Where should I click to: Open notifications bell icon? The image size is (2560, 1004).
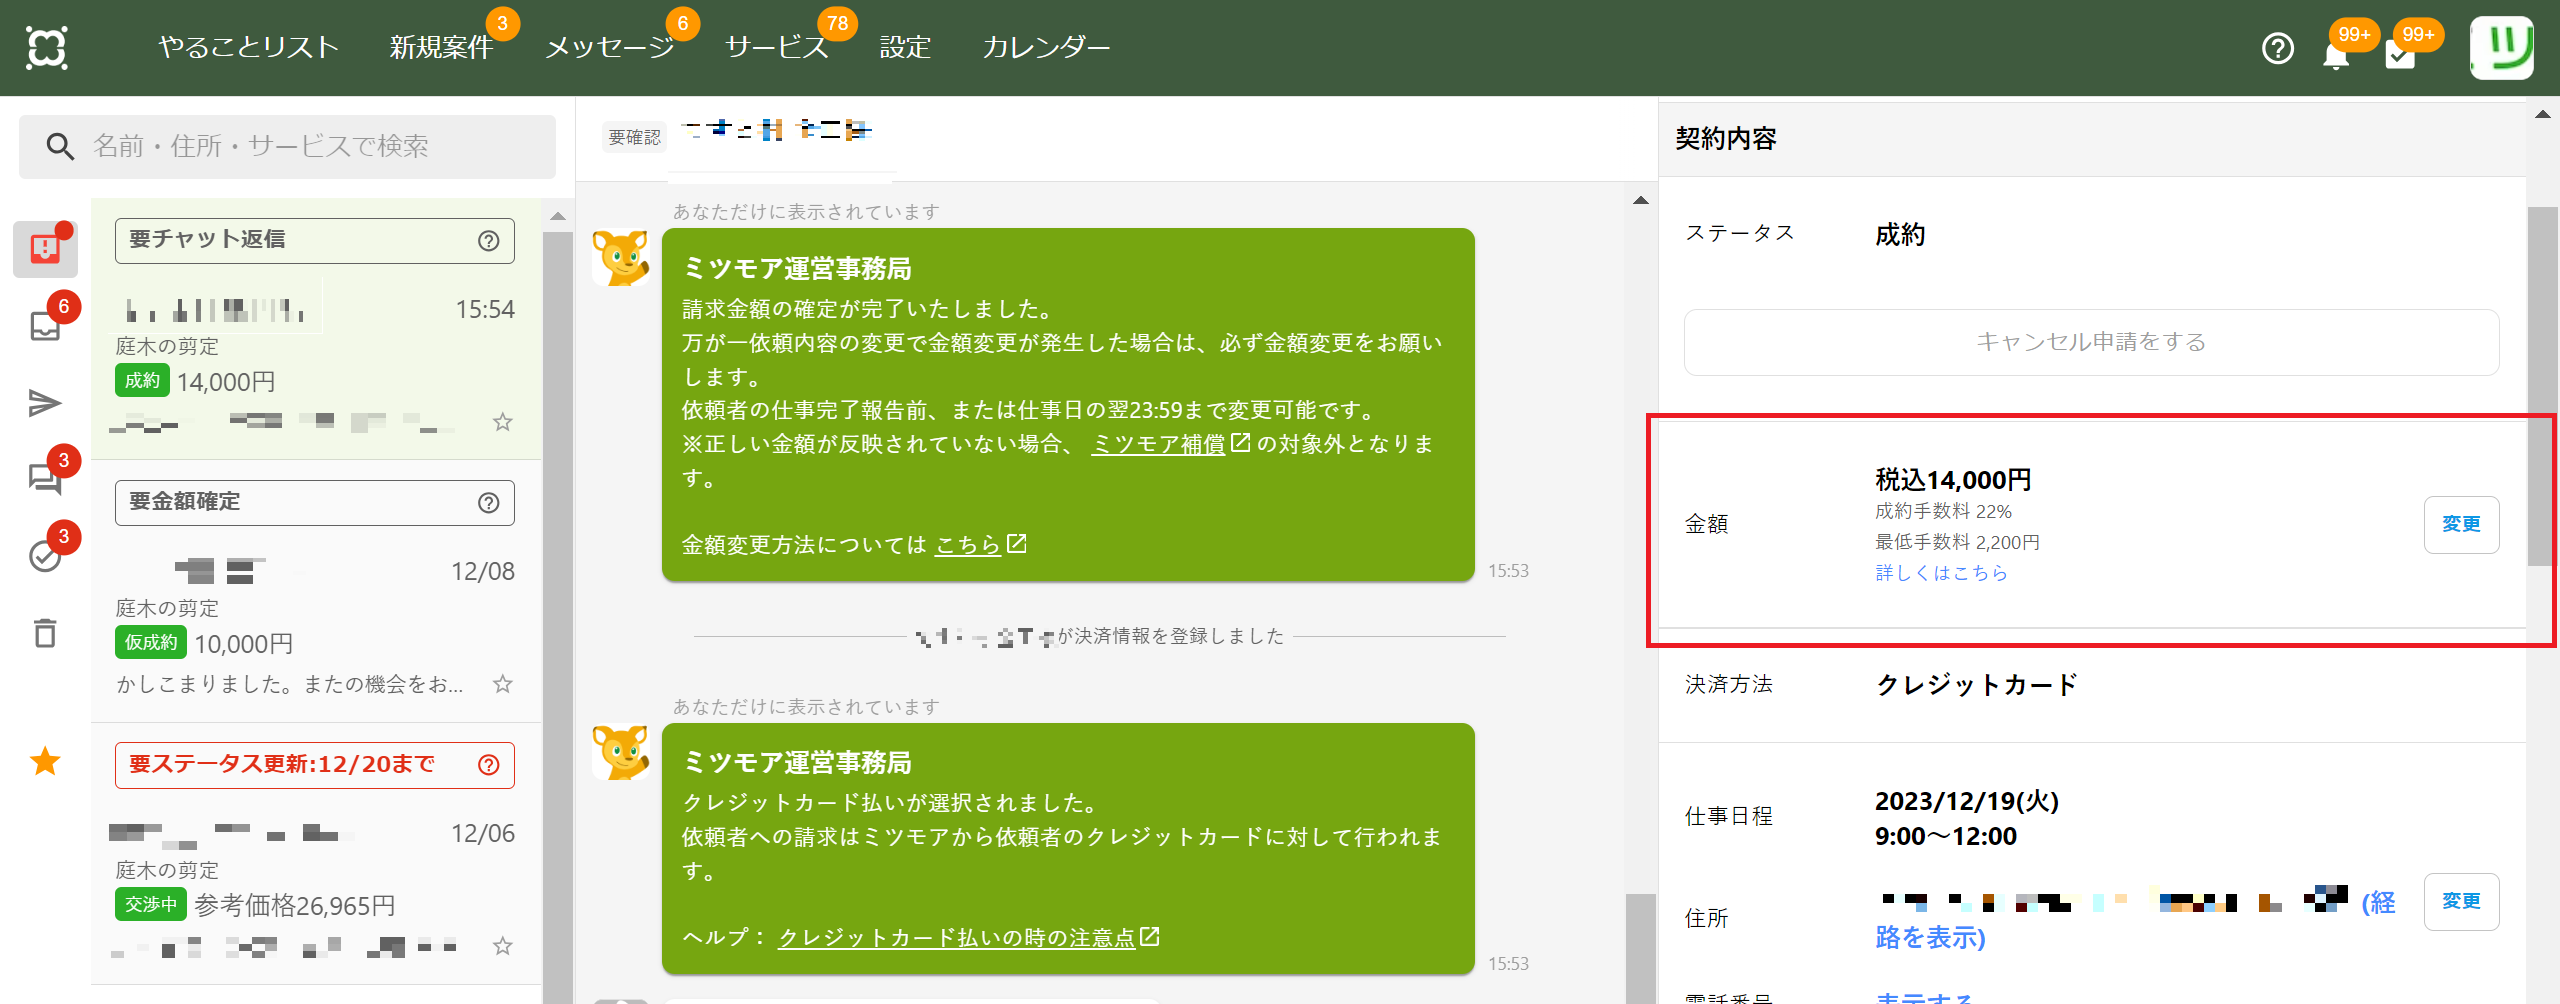coord(2335,54)
